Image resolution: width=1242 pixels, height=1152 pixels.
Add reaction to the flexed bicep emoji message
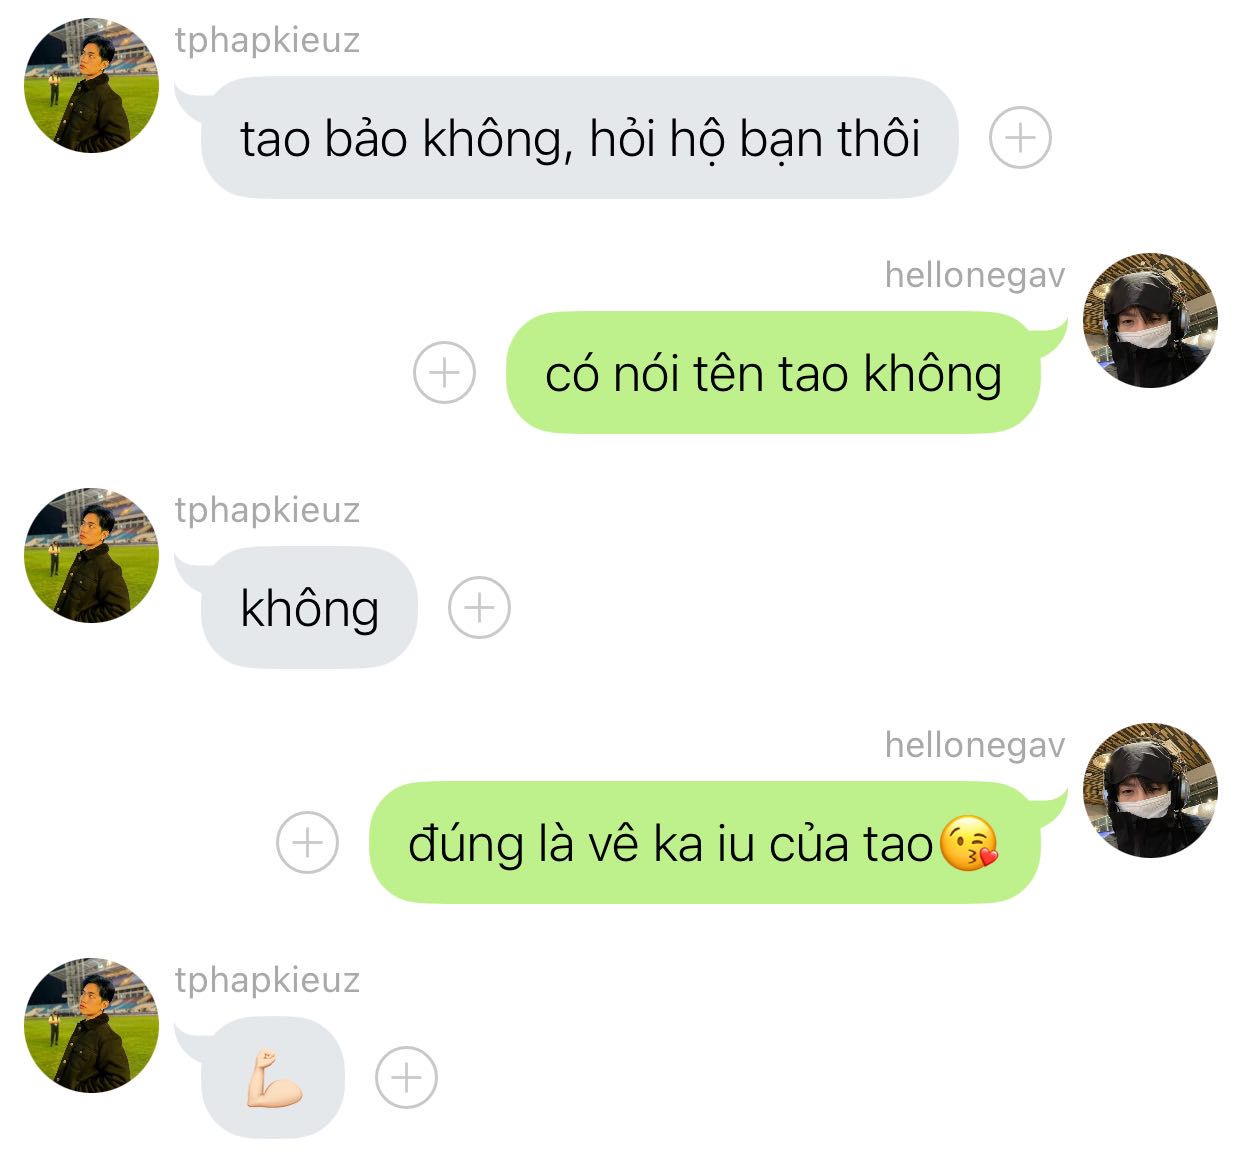point(406,1077)
